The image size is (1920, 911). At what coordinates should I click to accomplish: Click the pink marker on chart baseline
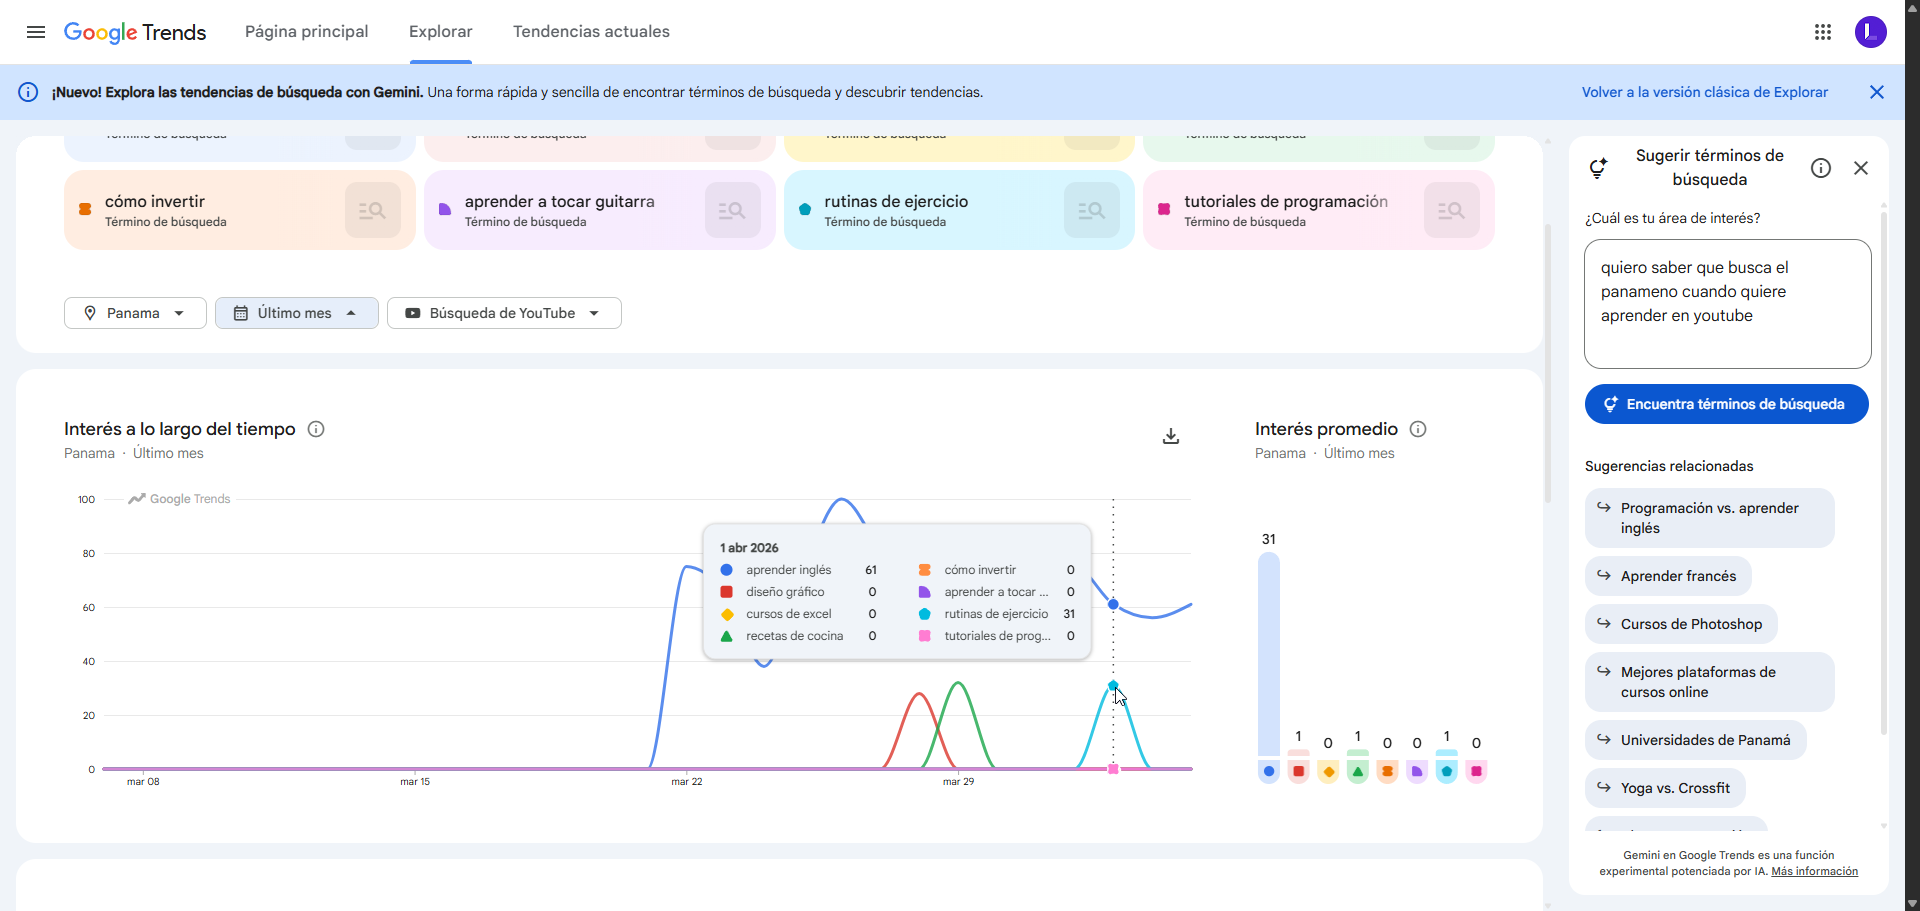[x=1113, y=769]
